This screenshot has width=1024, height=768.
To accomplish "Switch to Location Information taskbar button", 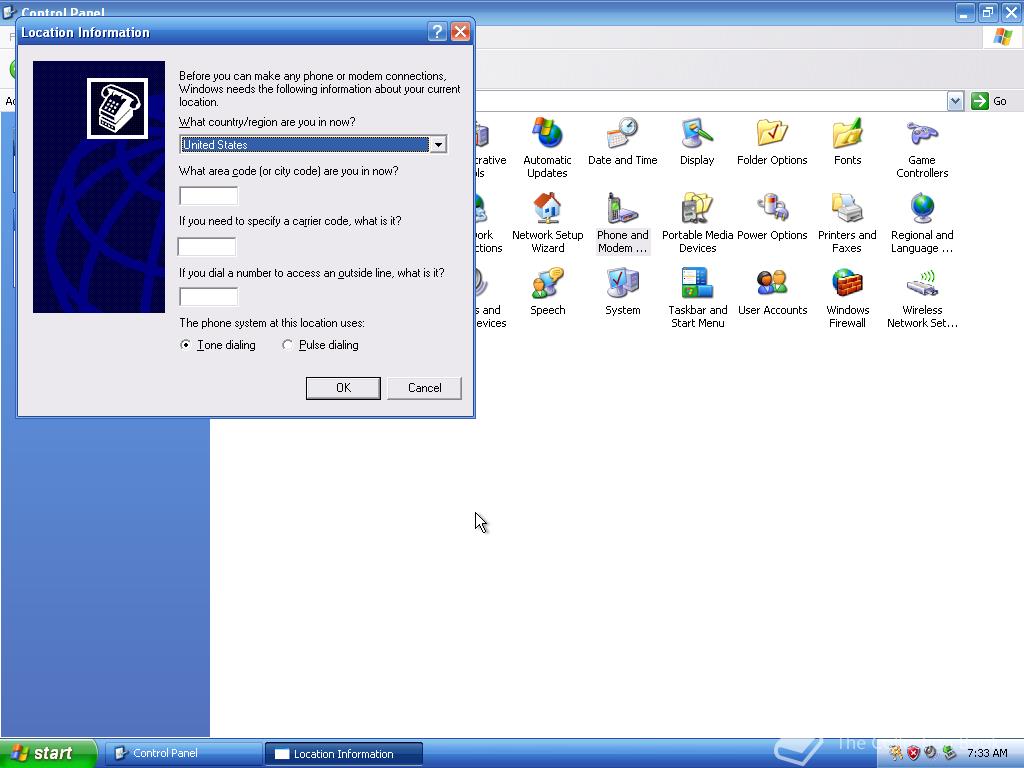I will coord(344,754).
